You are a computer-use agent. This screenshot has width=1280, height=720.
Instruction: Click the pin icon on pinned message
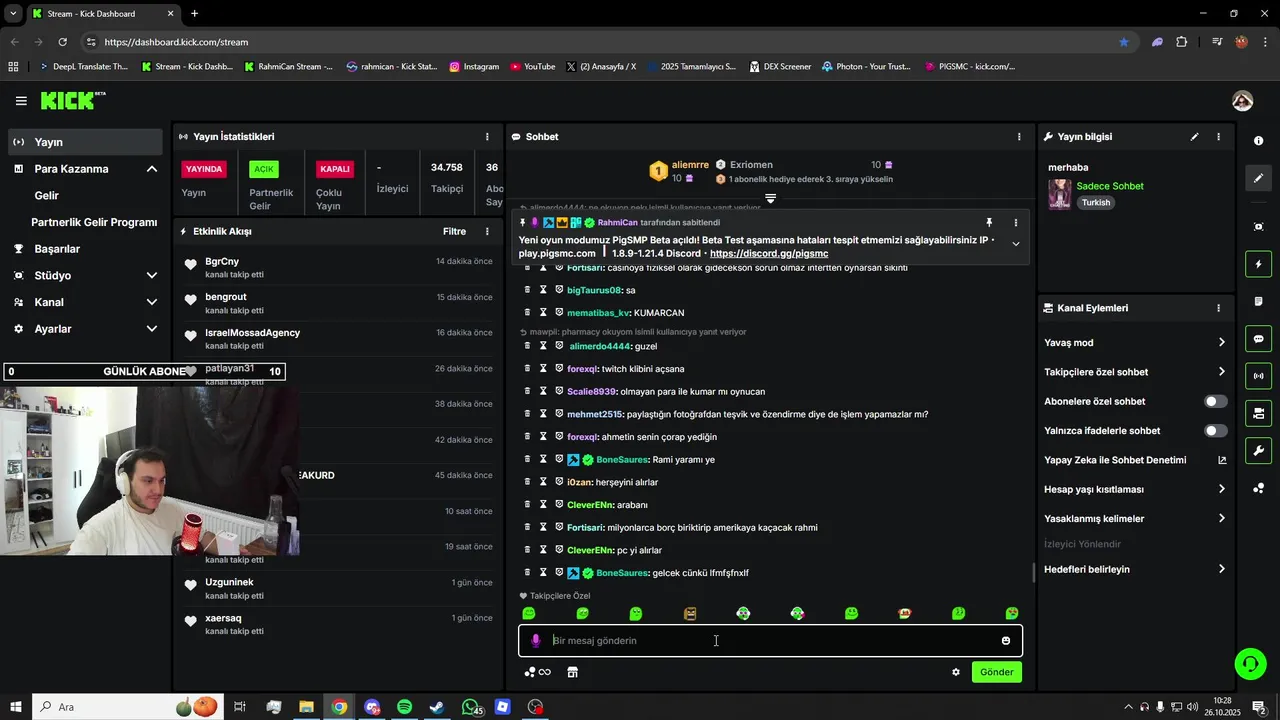point(989,223)
